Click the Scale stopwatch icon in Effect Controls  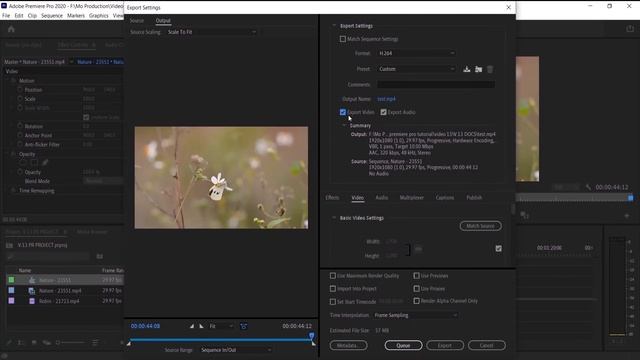tap(20, 98)
